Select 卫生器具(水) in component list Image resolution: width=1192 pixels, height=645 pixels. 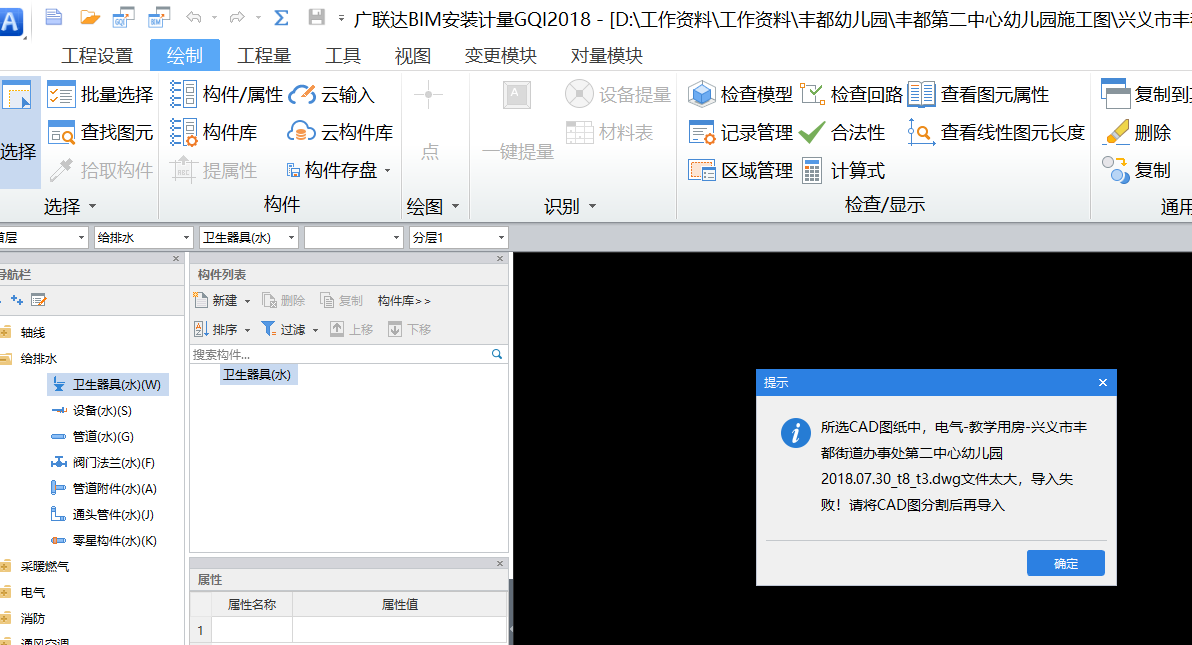click(x=257, y=374)
